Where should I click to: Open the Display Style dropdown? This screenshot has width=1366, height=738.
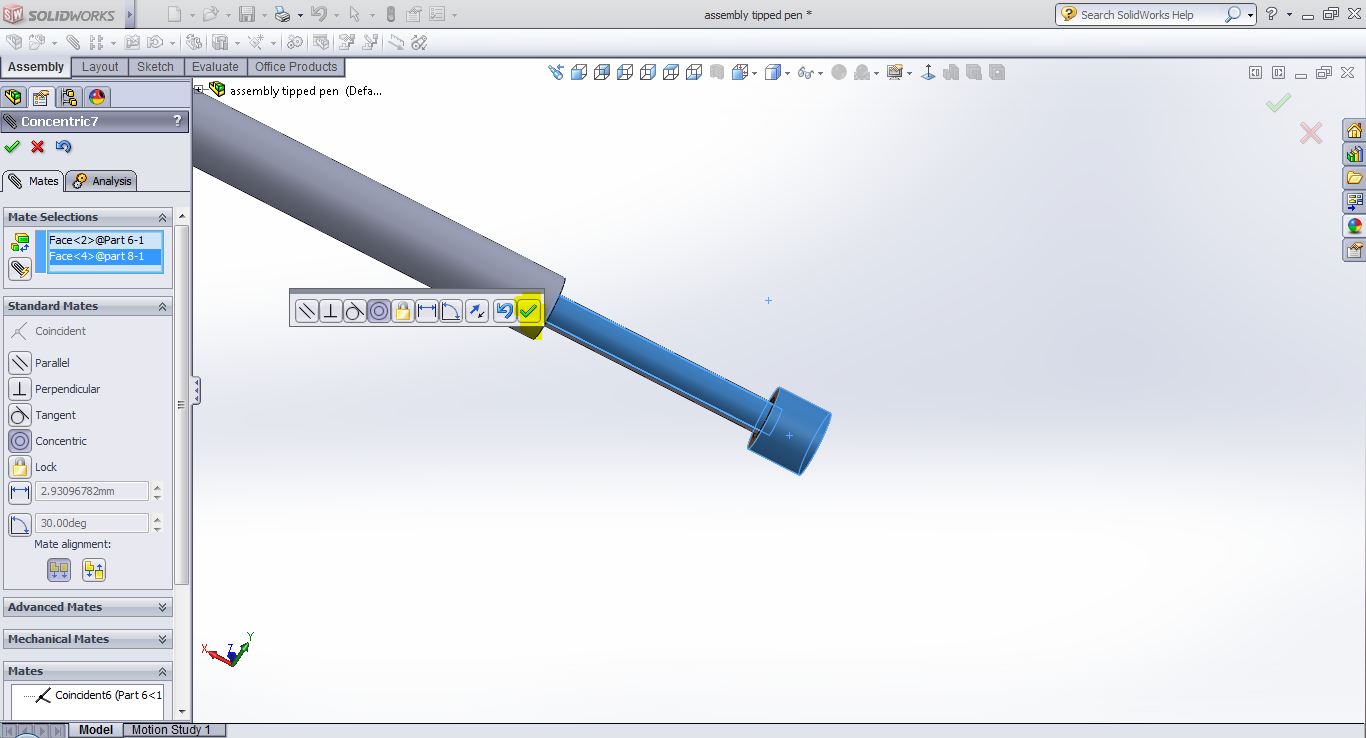[x=788, y=72]
